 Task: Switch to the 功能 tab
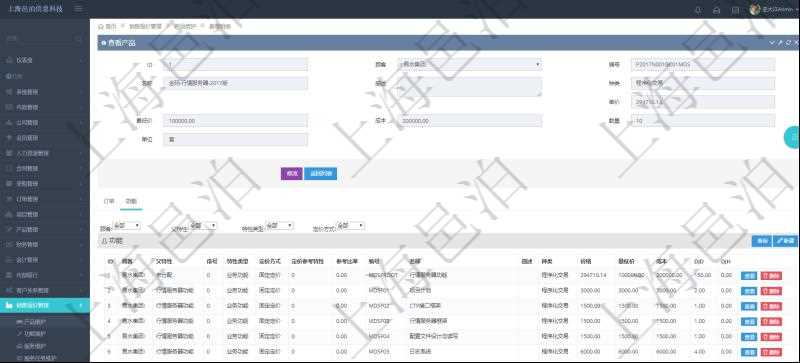coord(131,201)
